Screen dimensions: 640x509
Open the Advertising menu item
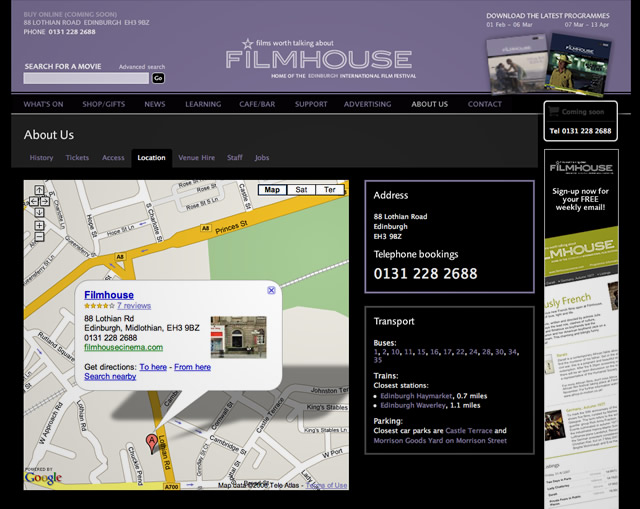(x=367, y=104)
